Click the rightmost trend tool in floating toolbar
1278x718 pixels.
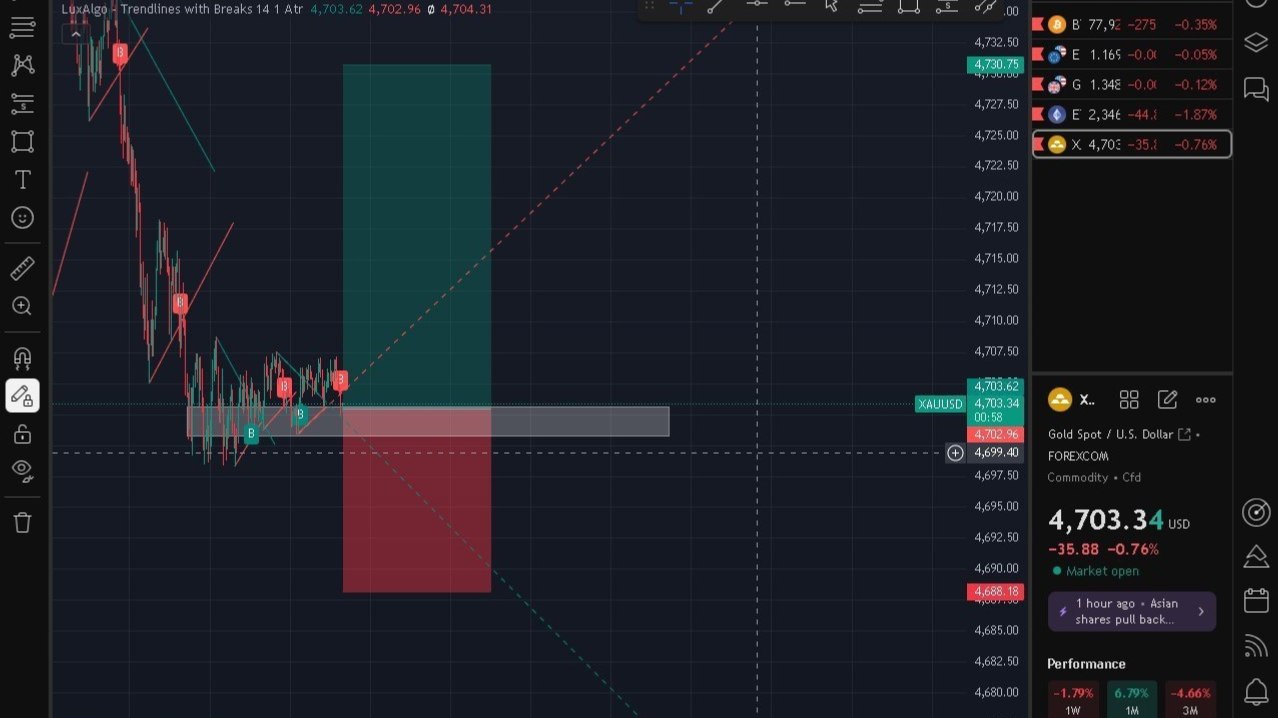coord(985,6)
